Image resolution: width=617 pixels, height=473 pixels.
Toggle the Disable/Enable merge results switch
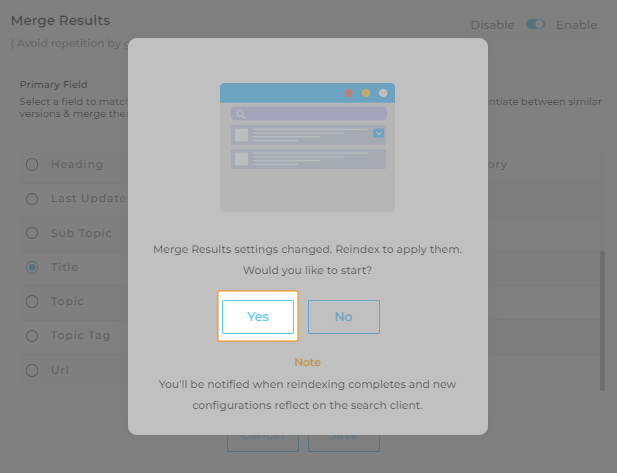pyautogui.click(x=535, y=25)
